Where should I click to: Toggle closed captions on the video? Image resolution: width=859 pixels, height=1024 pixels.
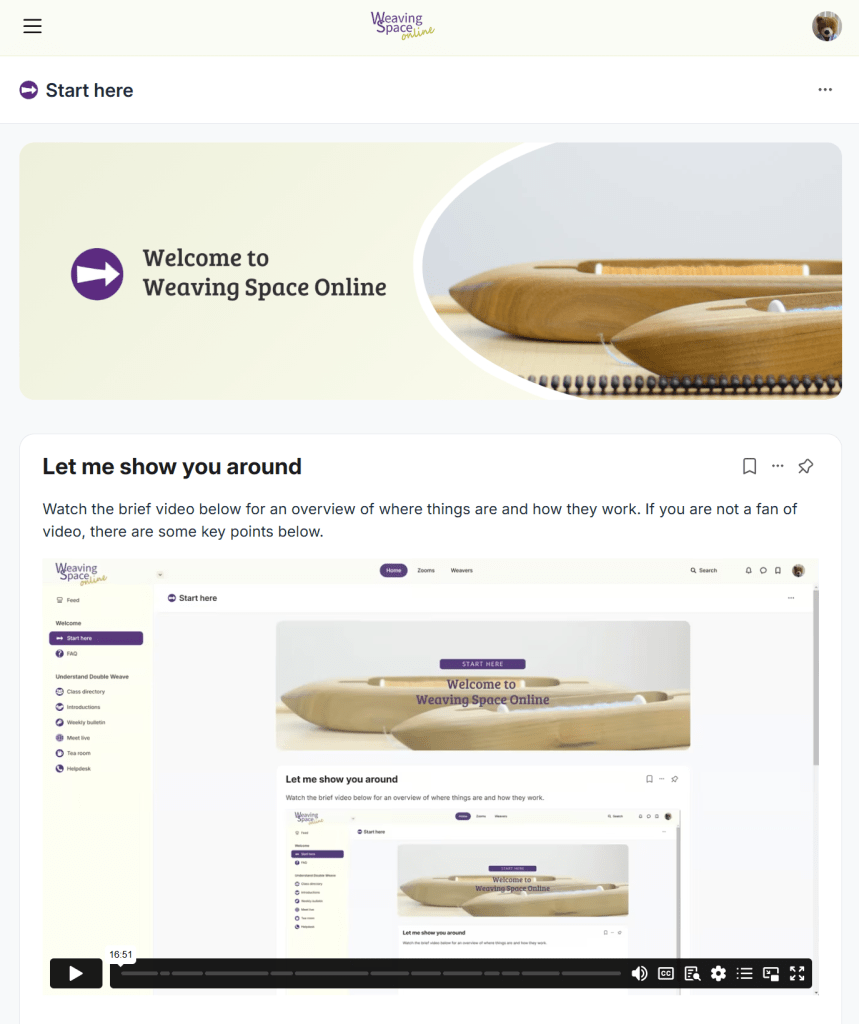(666, 974)
